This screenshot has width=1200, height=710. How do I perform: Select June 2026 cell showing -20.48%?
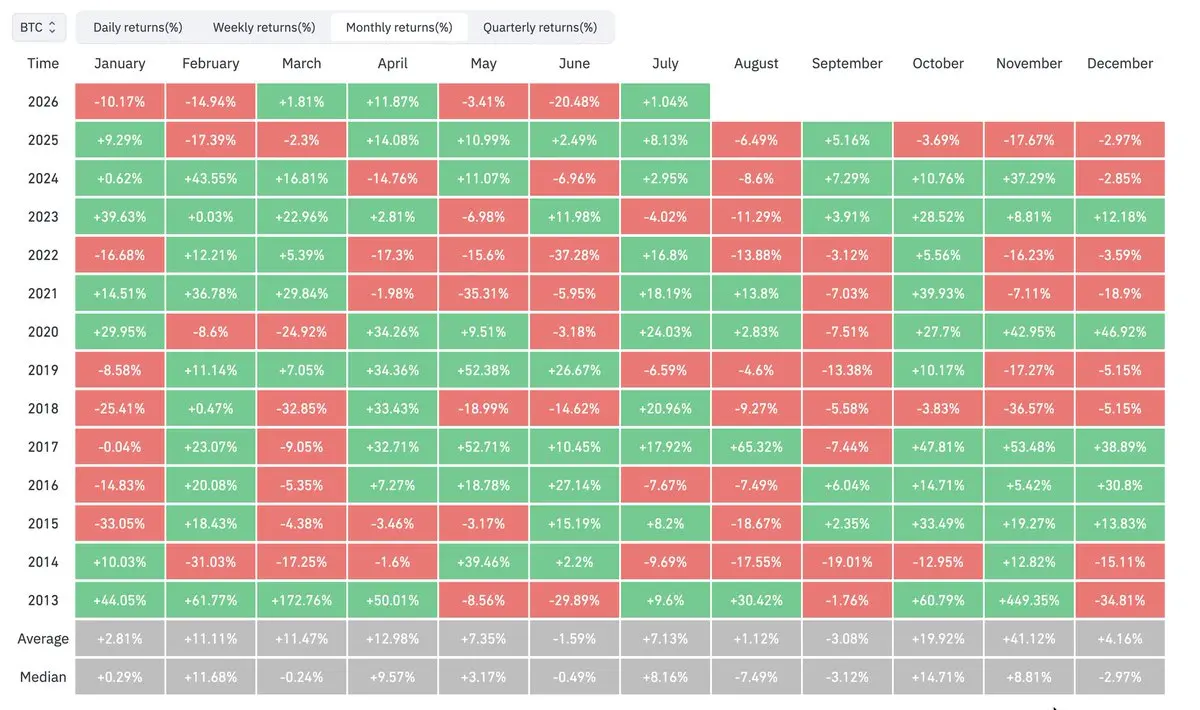point(574,102)
